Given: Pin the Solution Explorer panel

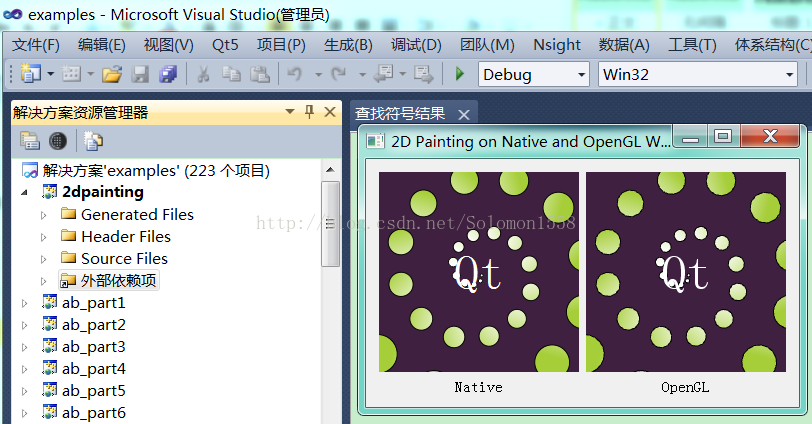Looking at the screenshot, I should (310, 112).
